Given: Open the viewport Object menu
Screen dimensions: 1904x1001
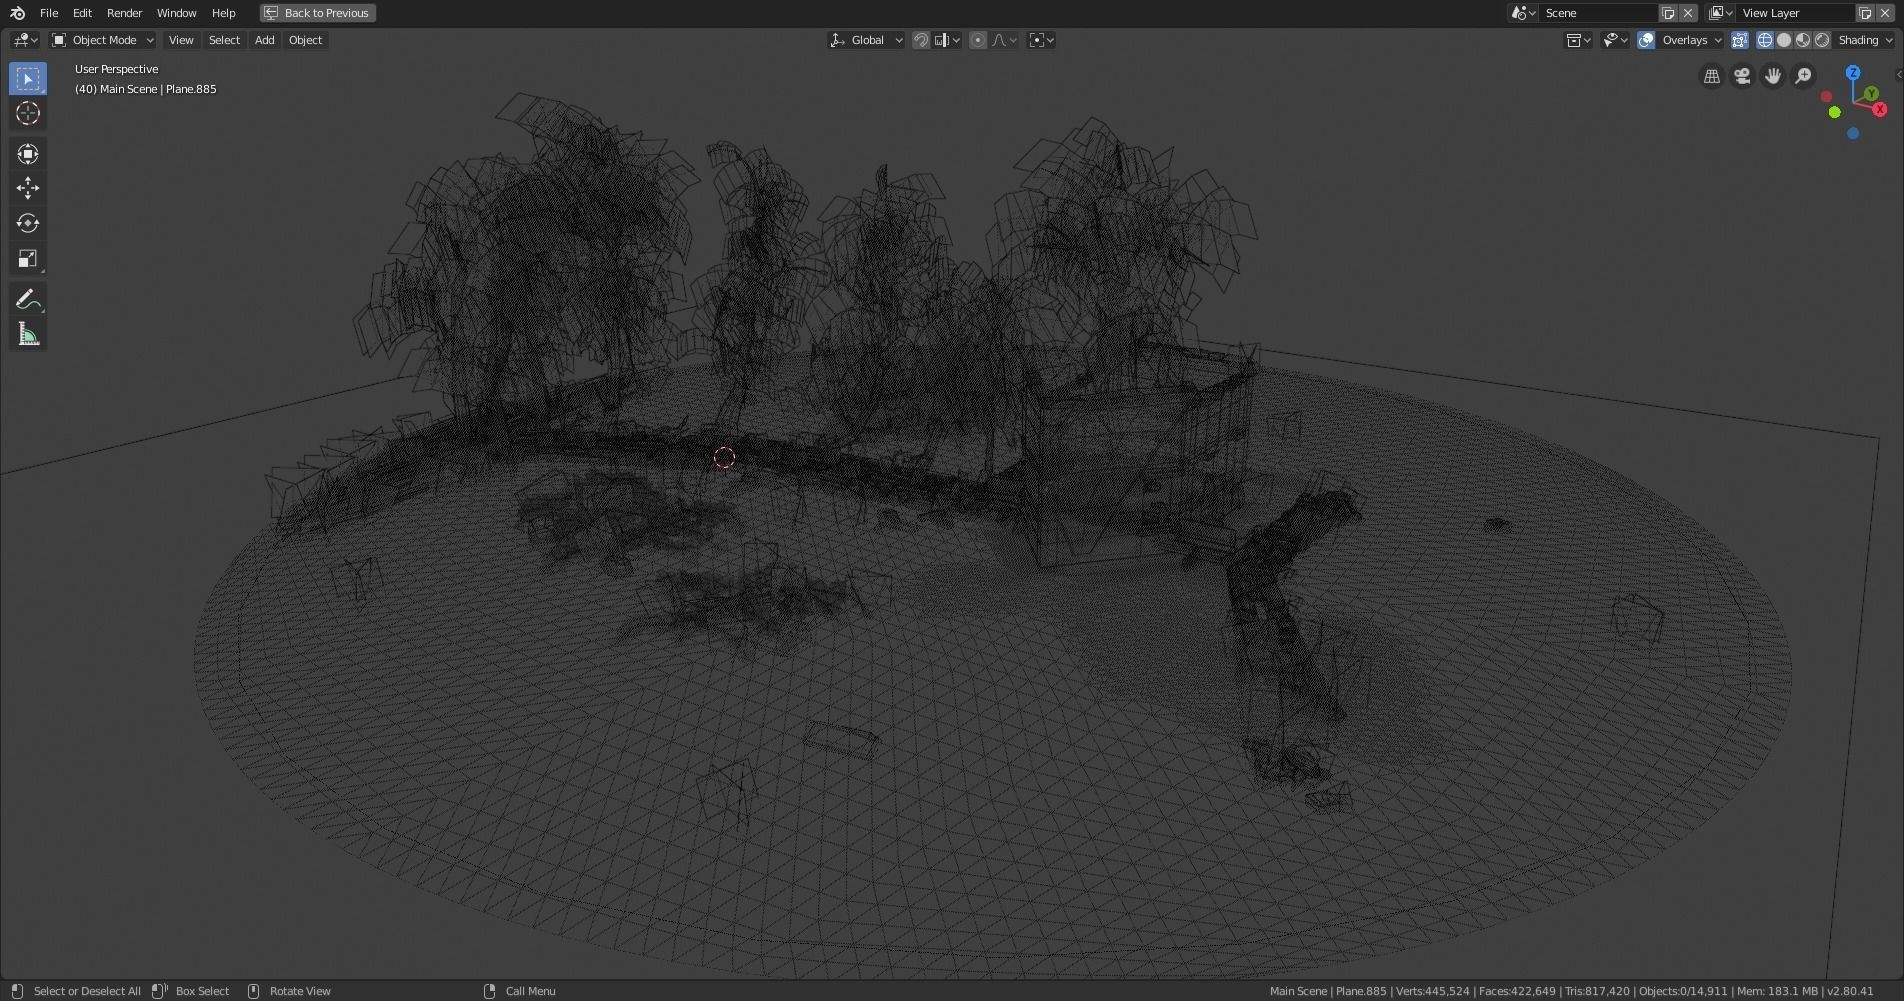Looking at the screenshot, I should point(305,40).
